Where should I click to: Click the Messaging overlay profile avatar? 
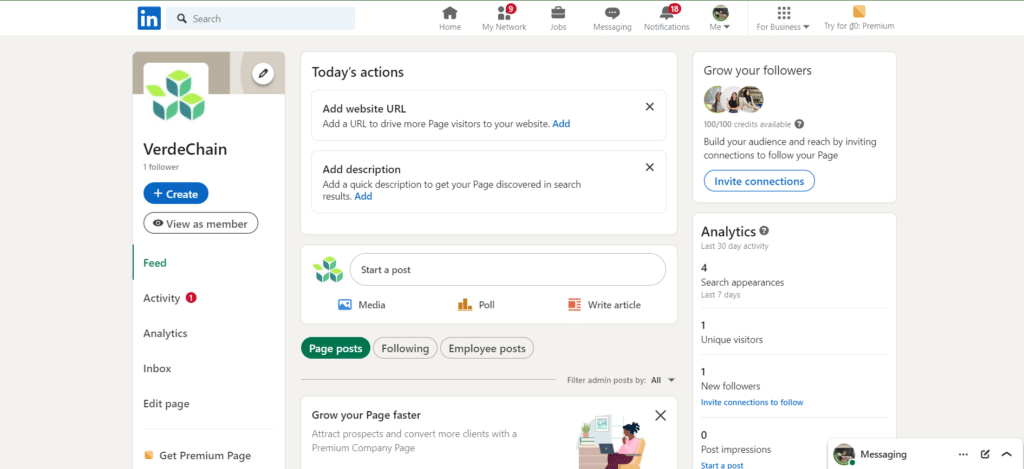(x=844, y=454)
